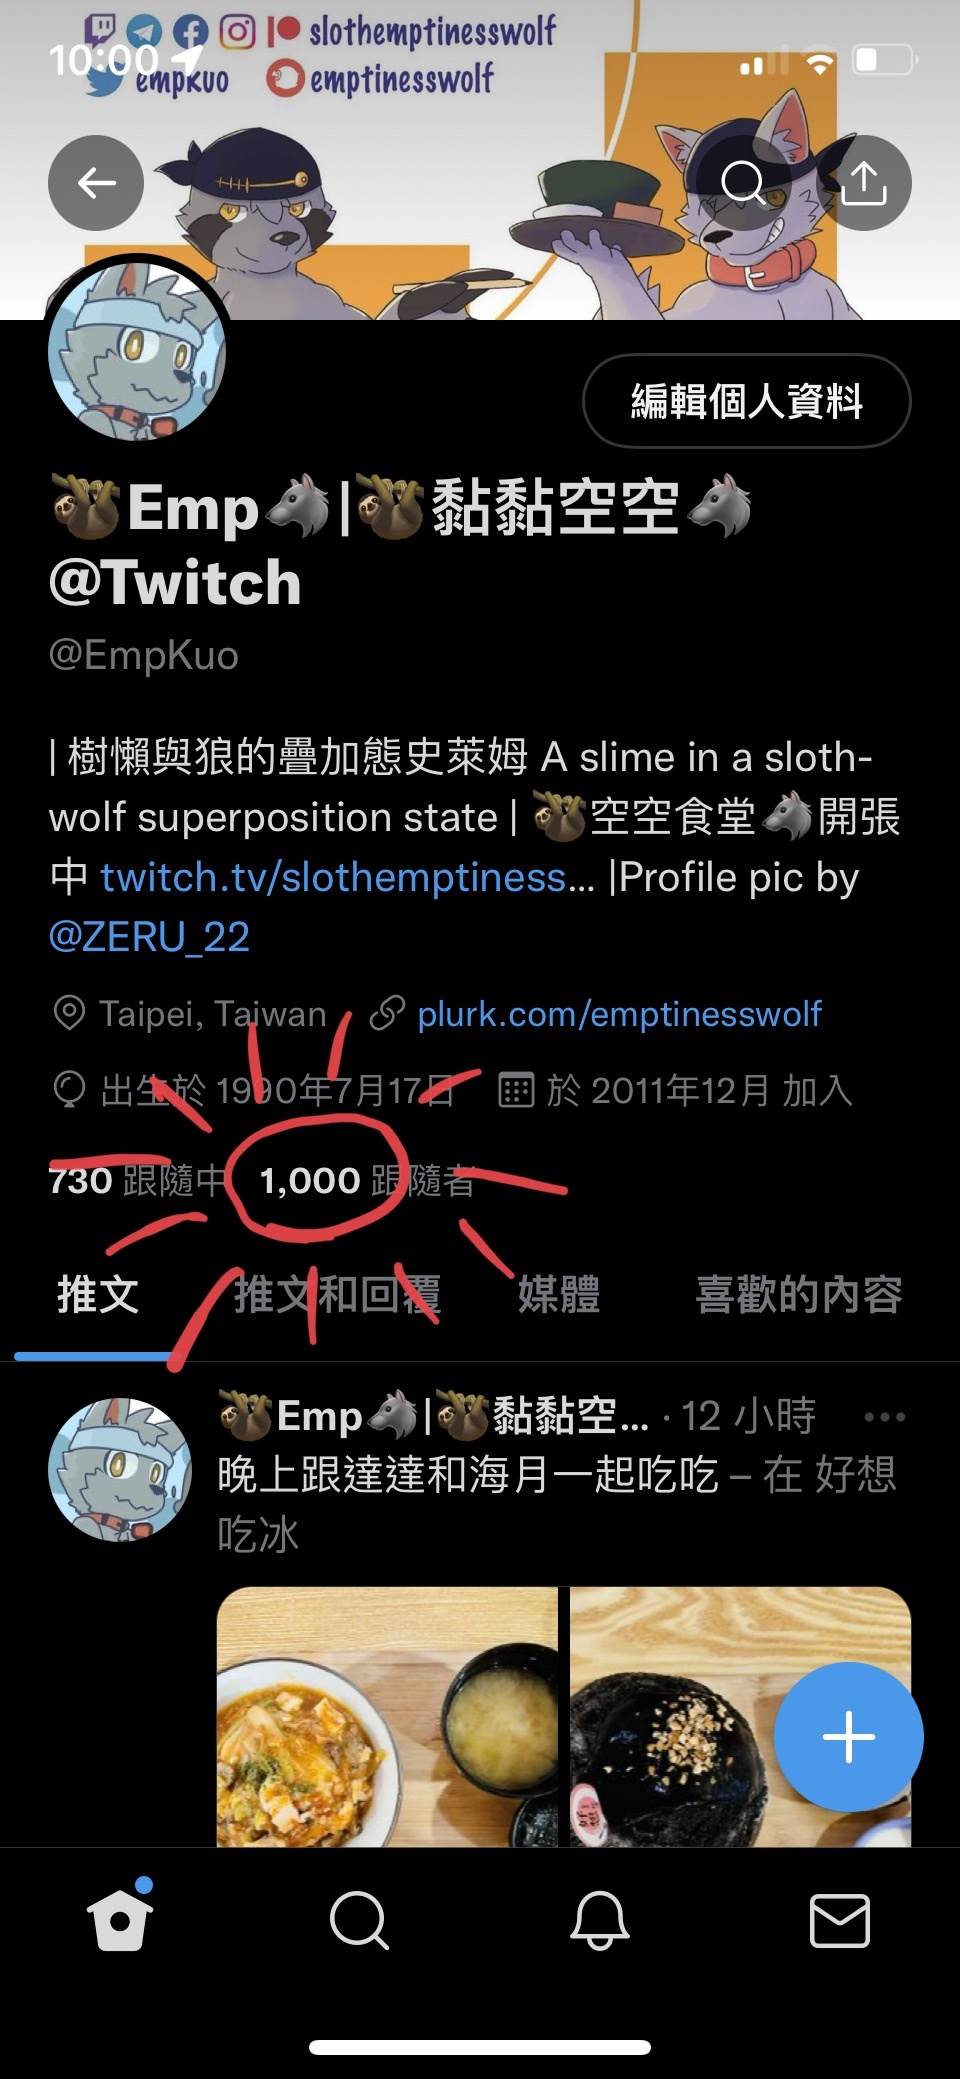Open the @ZERU_22 profile mention
960x2079 pixels.
[149, 937]
